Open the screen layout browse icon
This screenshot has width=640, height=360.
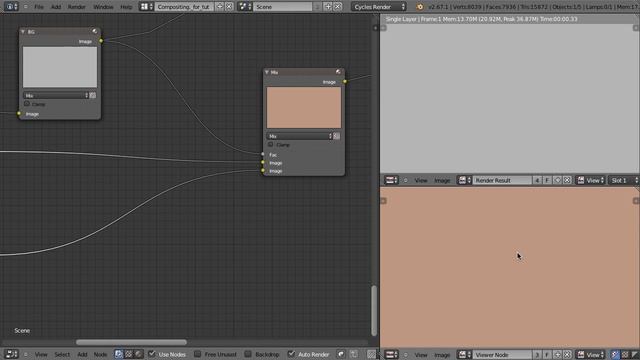click(x=146, y=7)
